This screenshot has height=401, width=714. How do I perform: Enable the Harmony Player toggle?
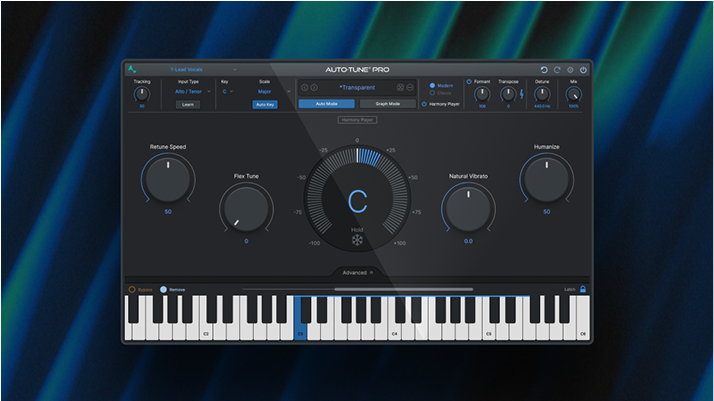point(424,103)
